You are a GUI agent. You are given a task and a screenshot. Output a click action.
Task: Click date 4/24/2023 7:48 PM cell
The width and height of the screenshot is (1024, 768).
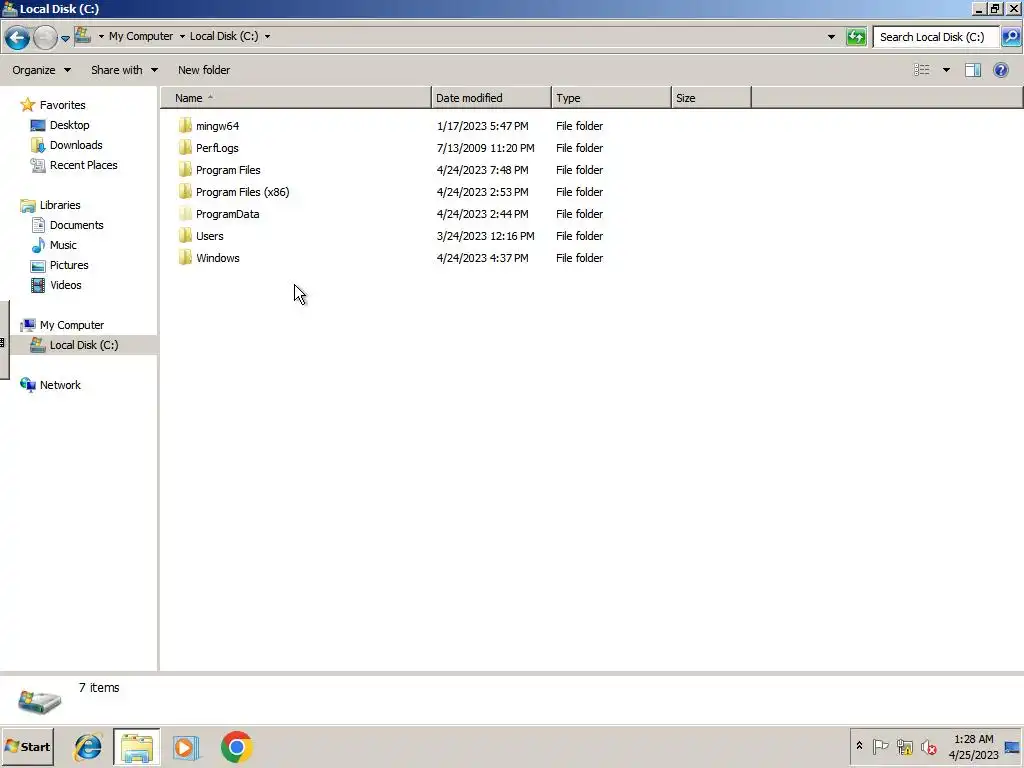tap(483, 170)
